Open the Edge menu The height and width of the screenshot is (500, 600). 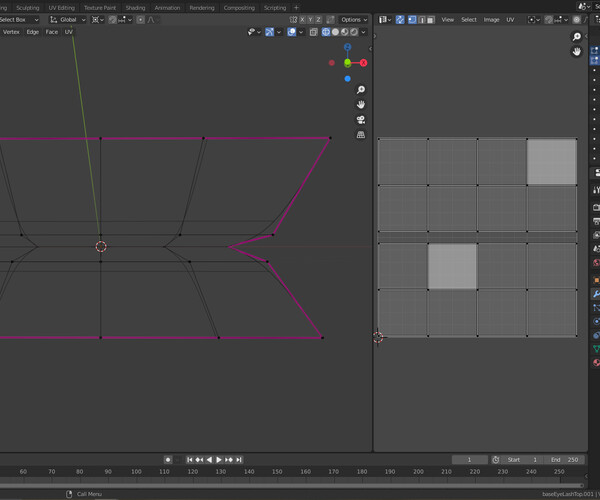tap(33, 32)
